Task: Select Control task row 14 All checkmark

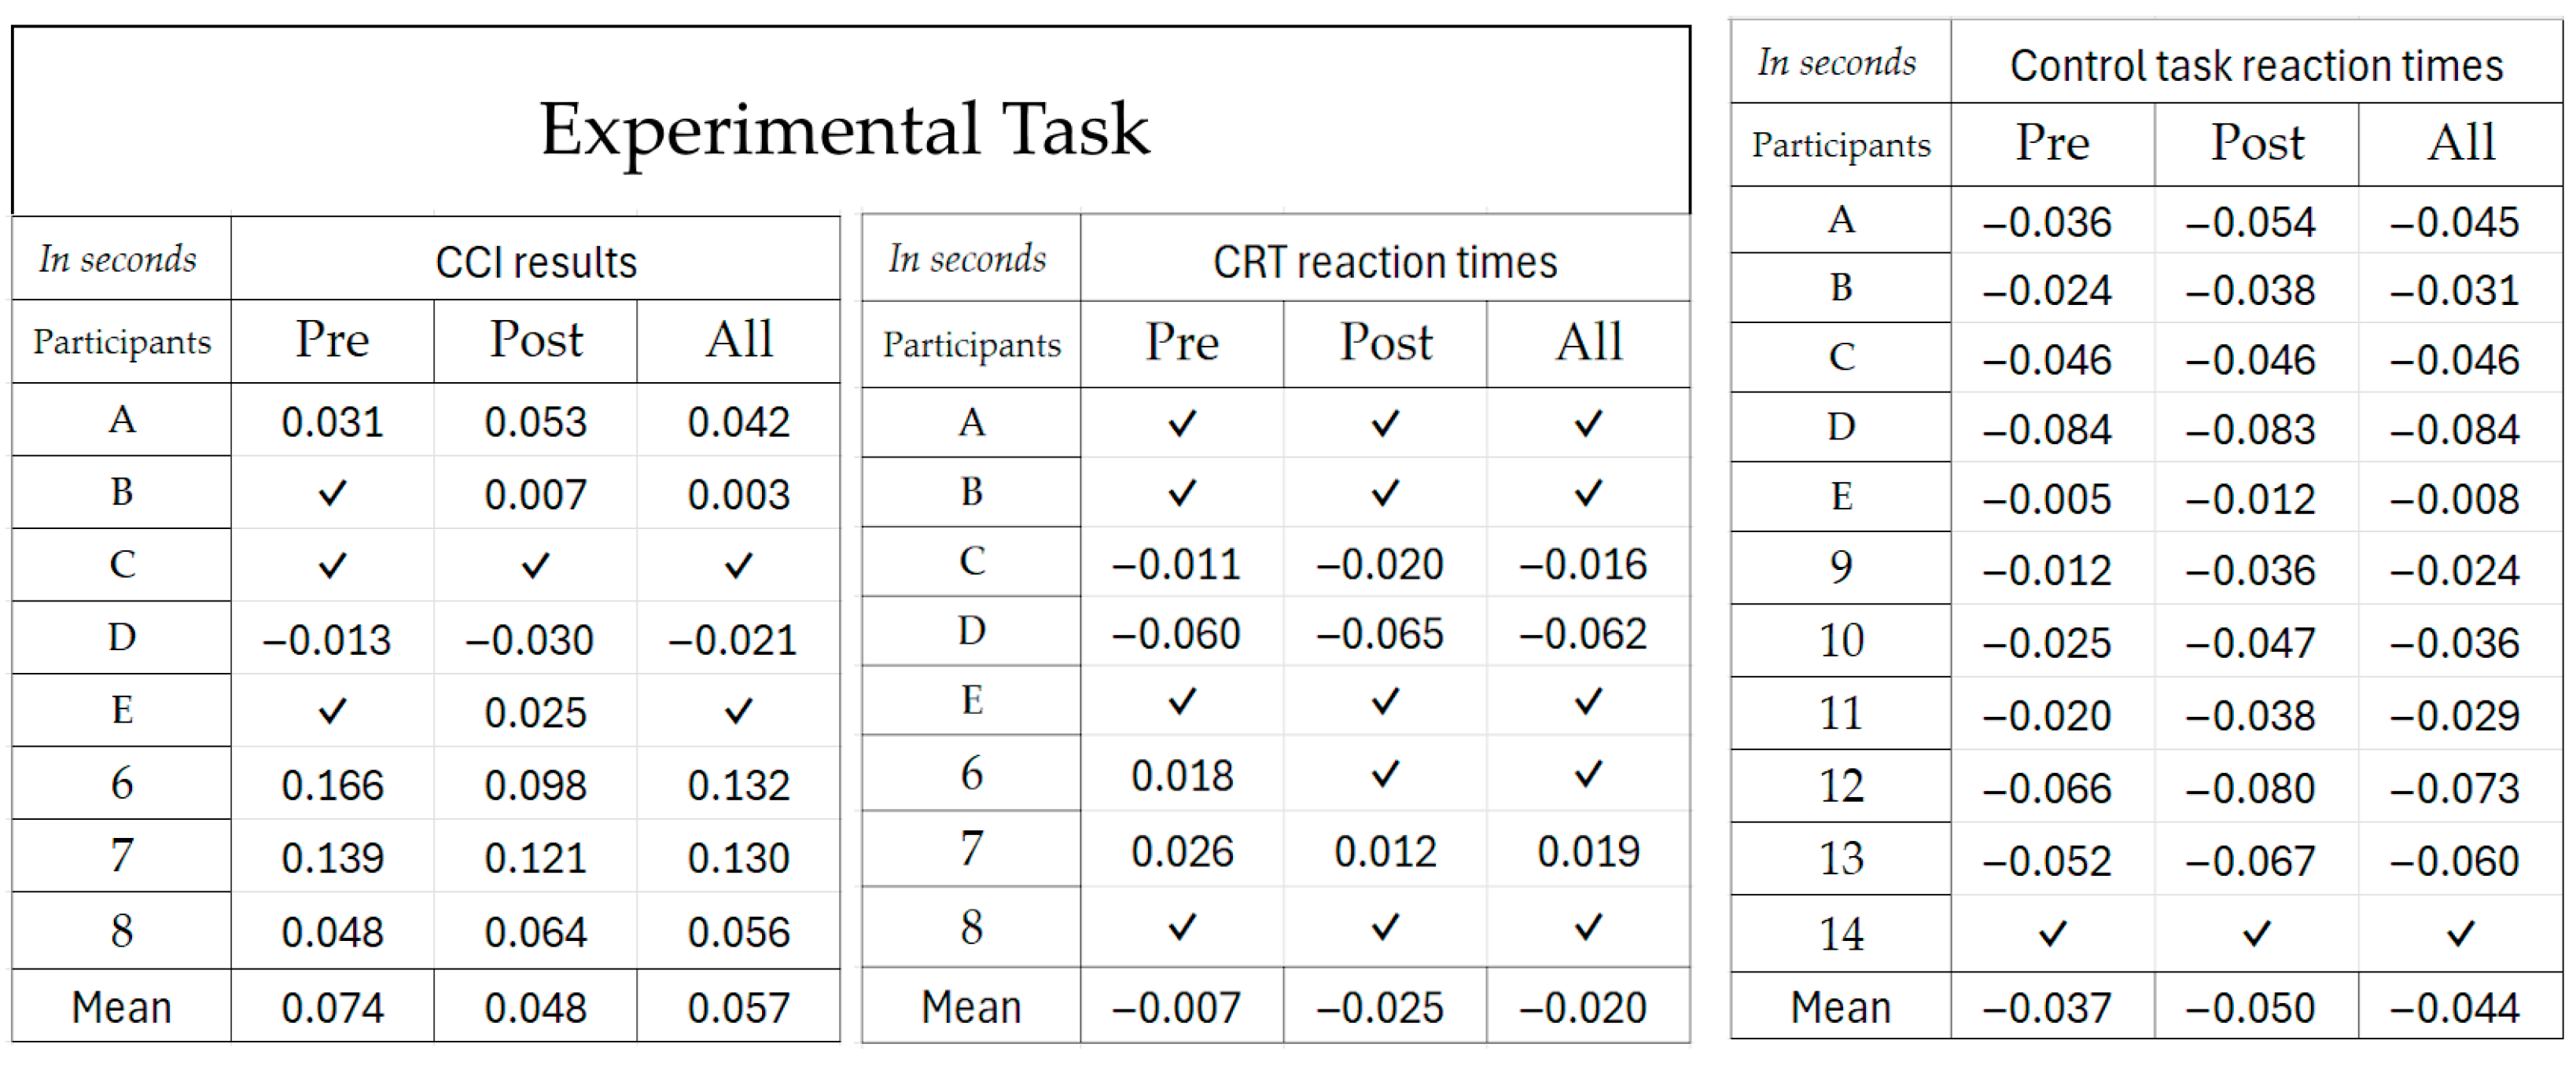Action: click(x=2460, y=934)
